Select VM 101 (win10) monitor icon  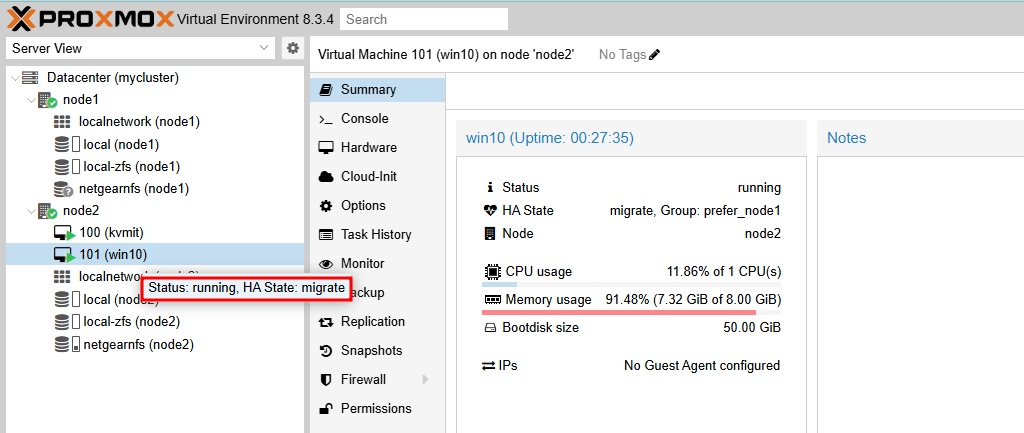(x=65, y=255)
